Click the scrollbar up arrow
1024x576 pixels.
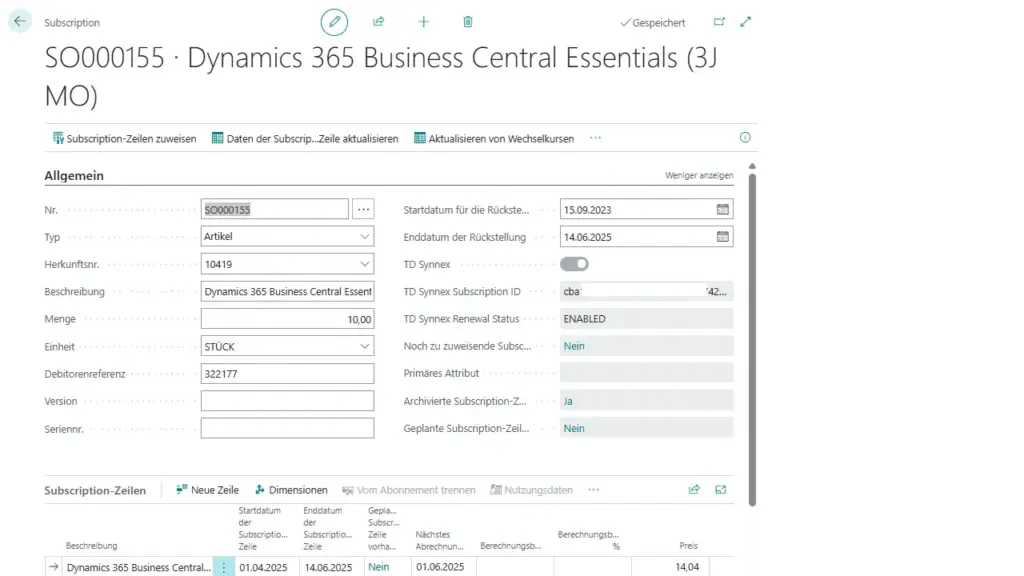(752, 166)
